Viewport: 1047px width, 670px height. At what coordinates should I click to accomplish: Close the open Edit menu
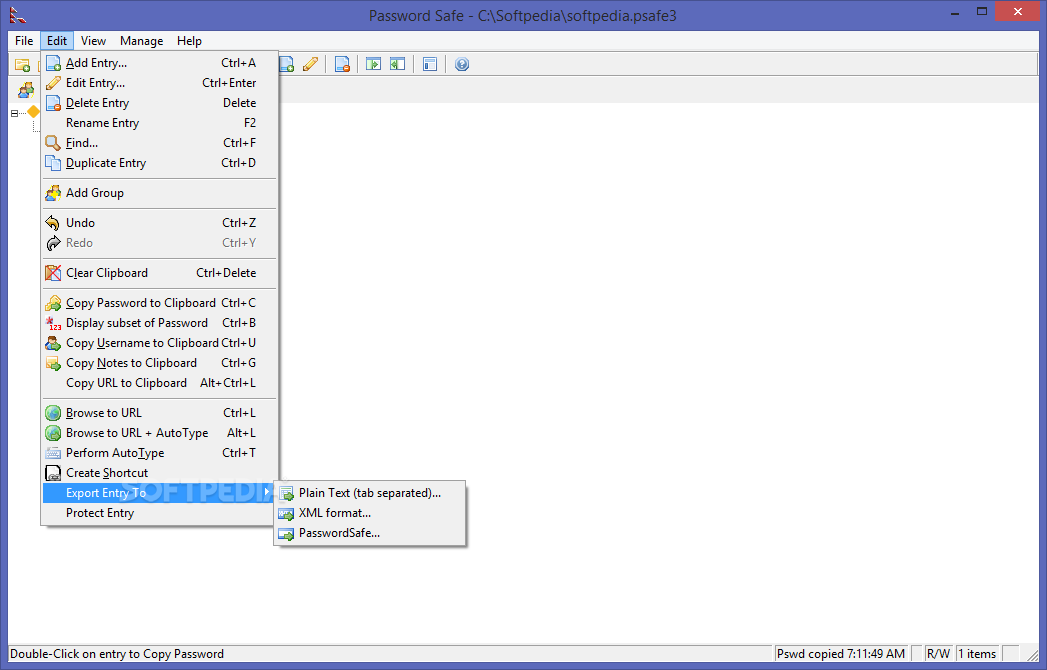[x=57, y=41]
